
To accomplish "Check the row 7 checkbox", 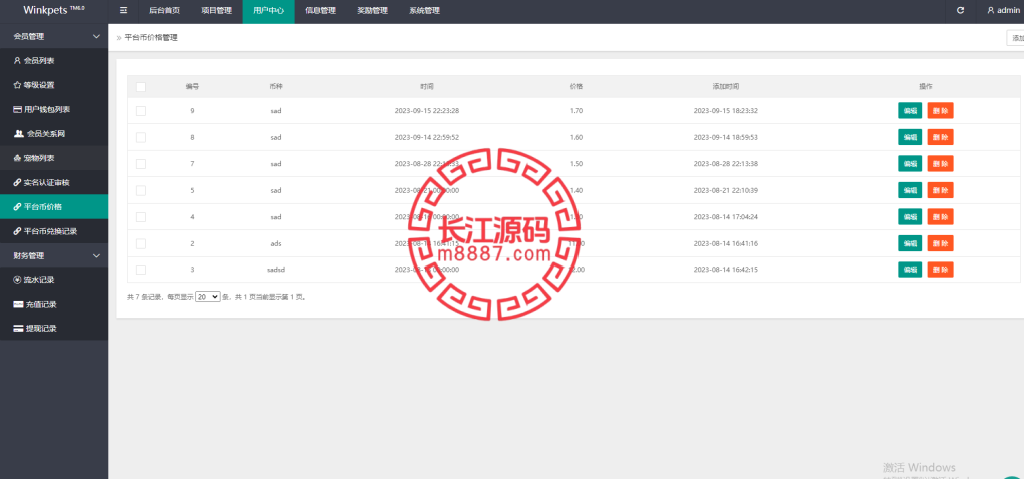I will coord(141,164).
